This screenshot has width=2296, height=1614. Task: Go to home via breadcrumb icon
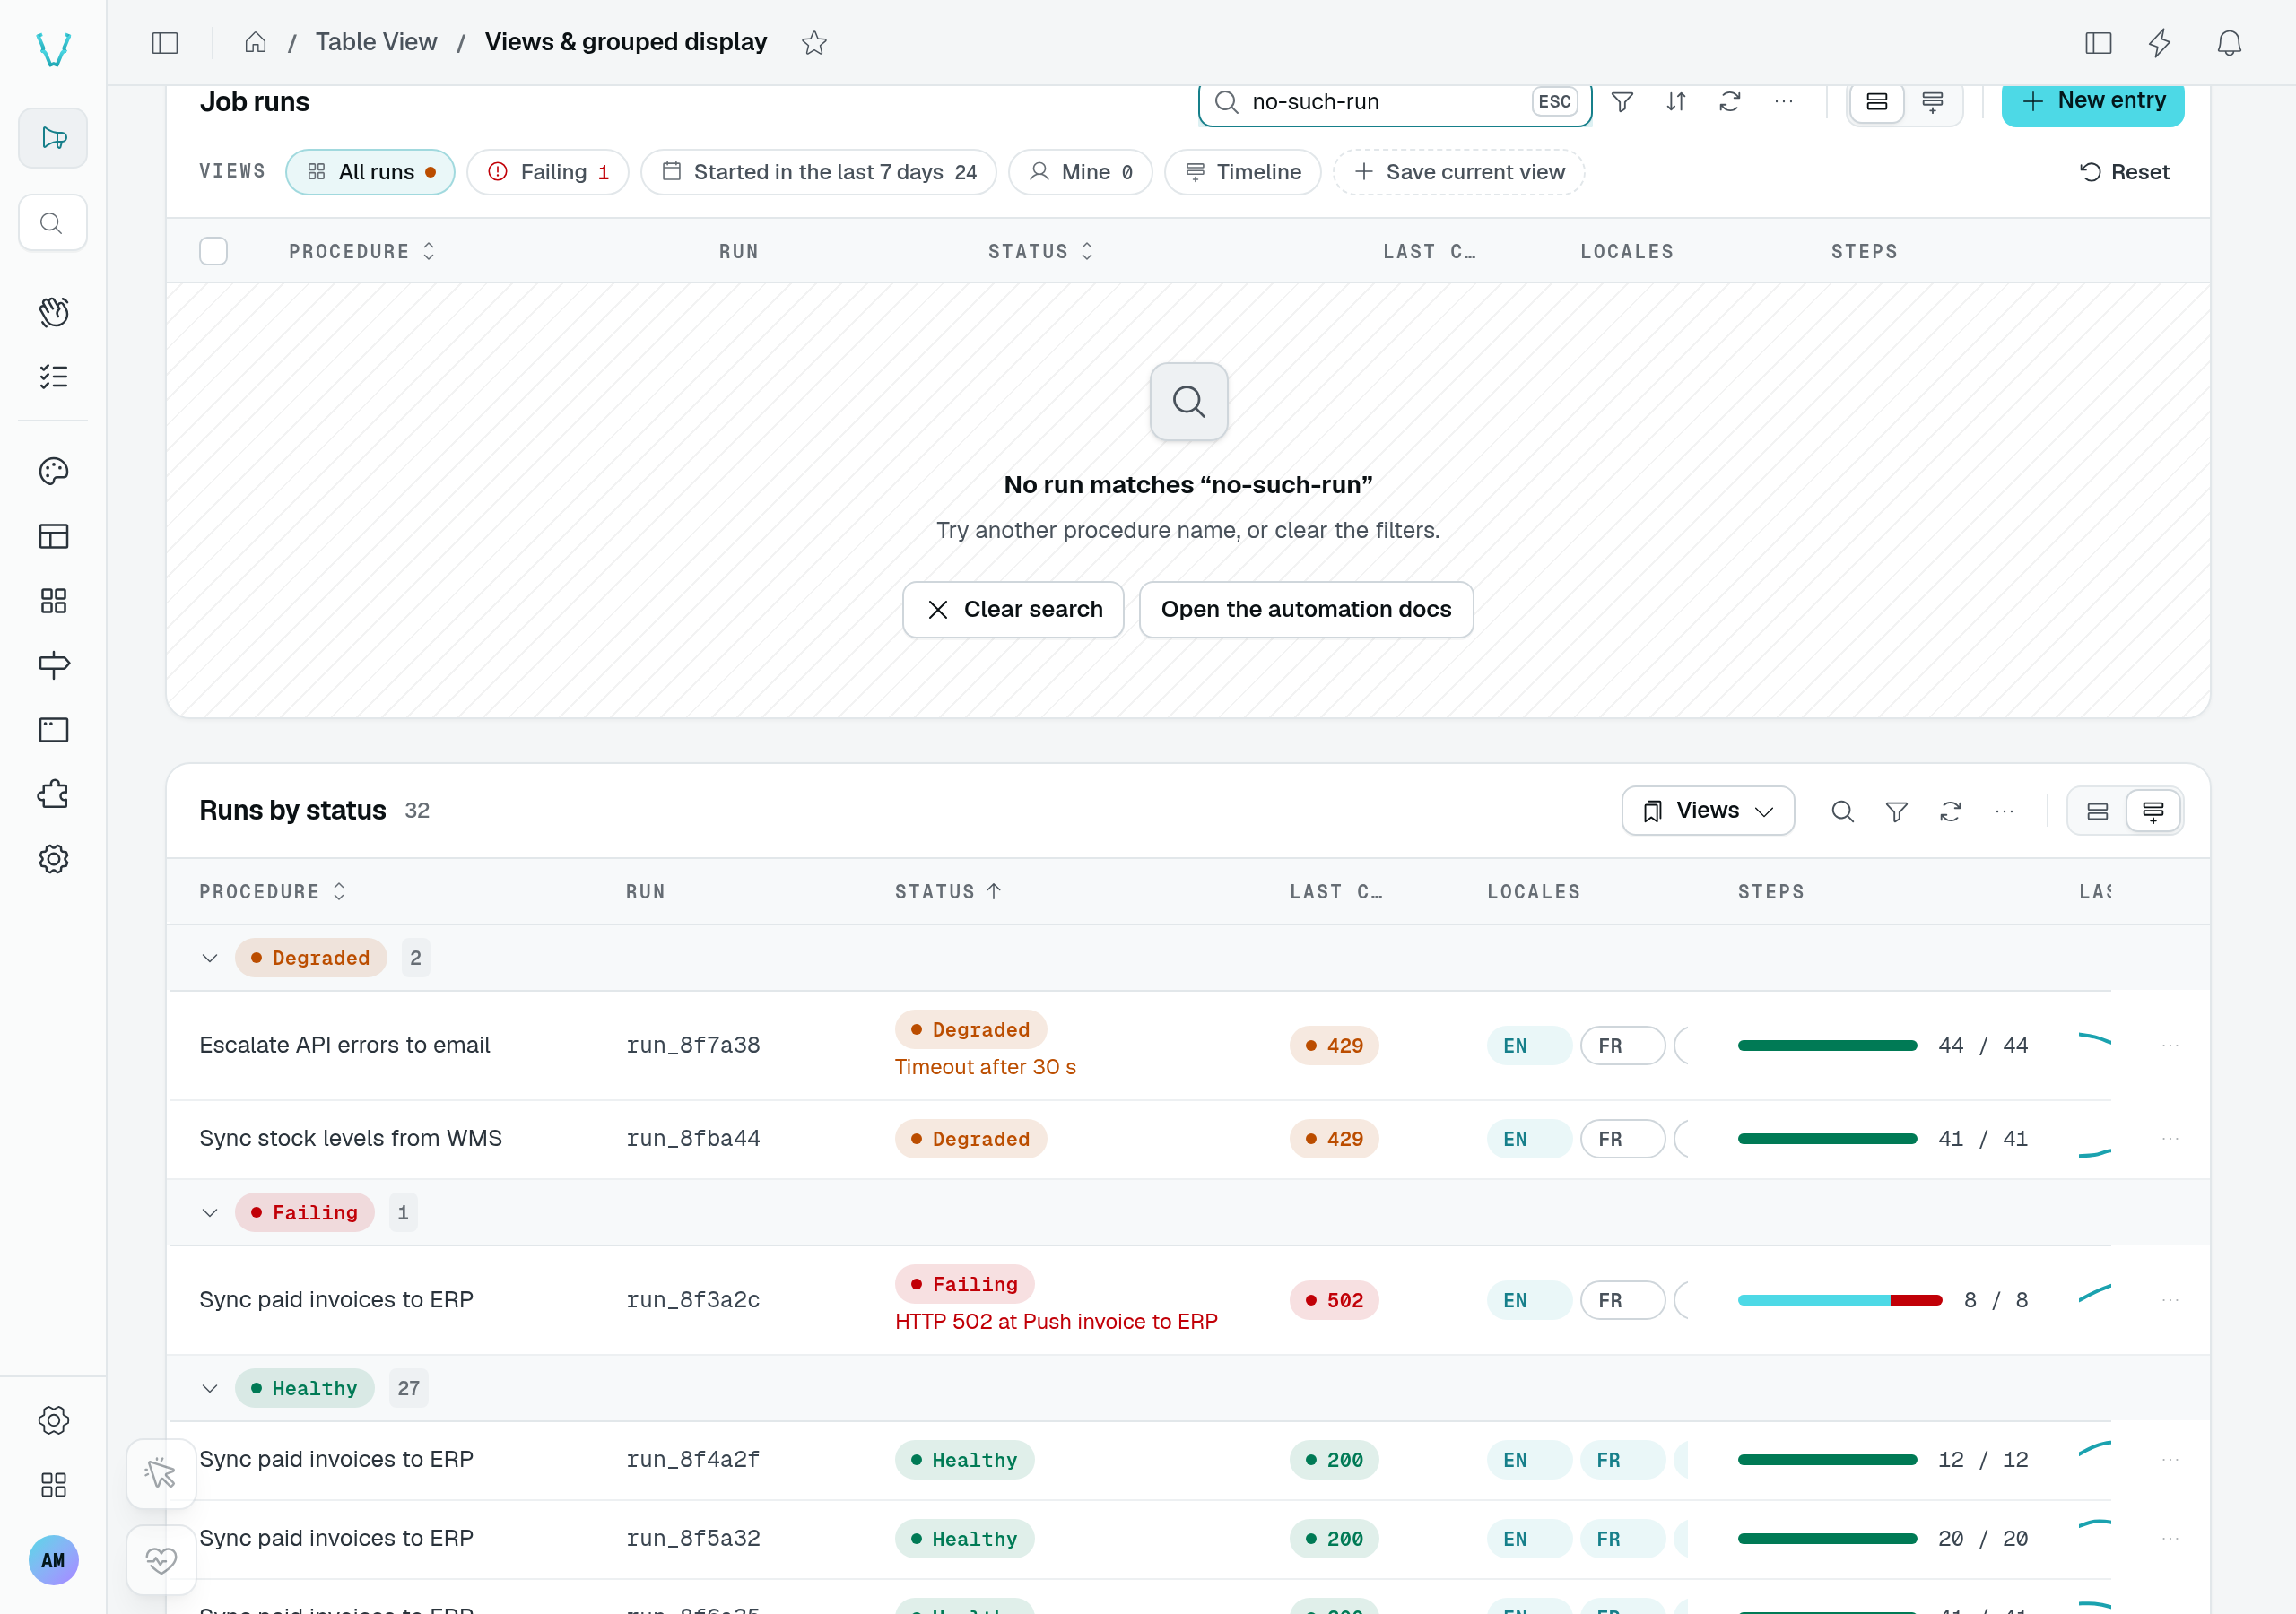tap(255, 42)
